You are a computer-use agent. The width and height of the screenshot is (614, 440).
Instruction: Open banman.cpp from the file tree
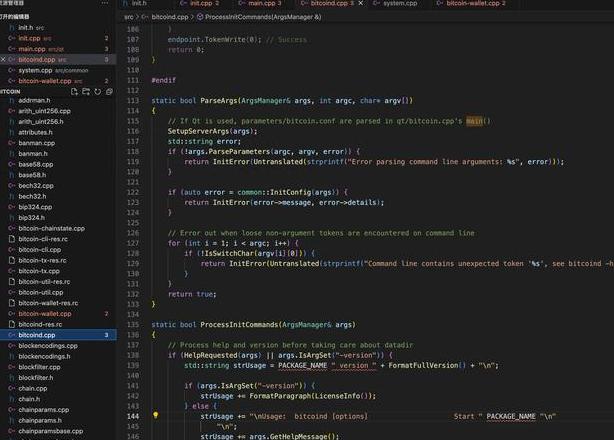[58, 143]
